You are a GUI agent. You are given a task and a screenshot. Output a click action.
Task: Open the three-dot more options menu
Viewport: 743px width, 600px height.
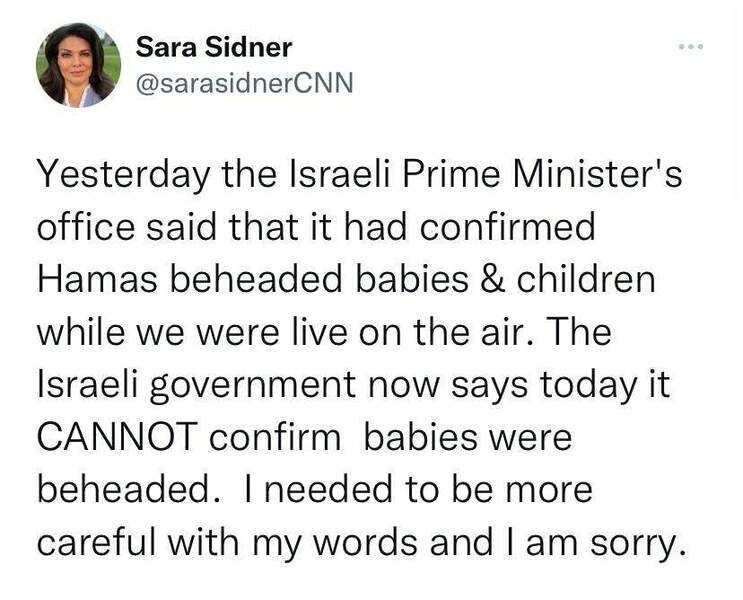point(690,48)
